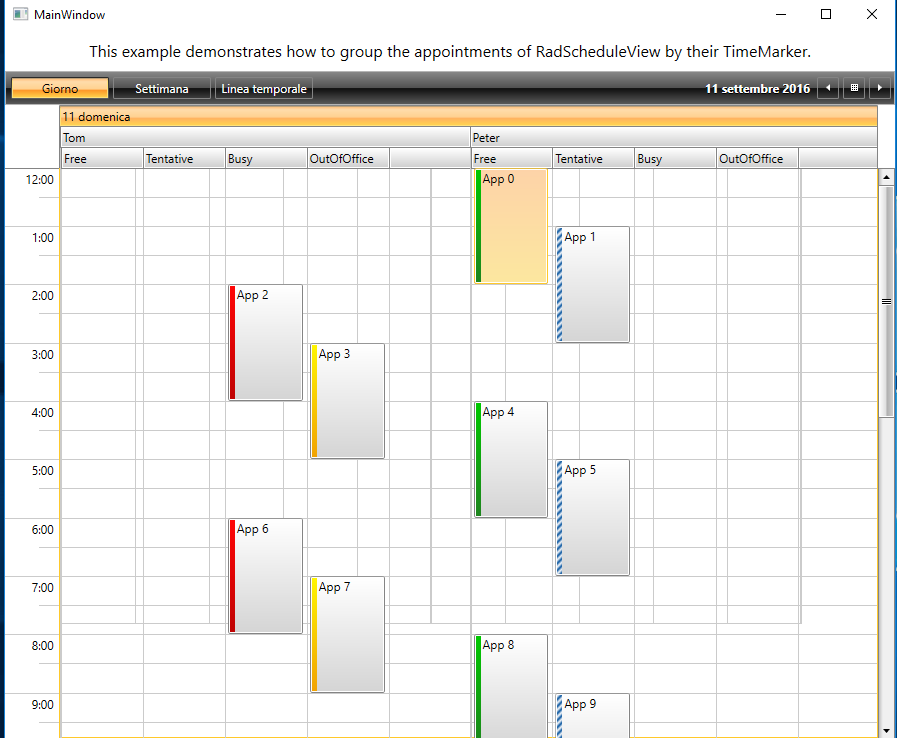Click the scrollbar up arrow
The width and height of the screenshot is (897, 738).
click(x=886, y=177)
